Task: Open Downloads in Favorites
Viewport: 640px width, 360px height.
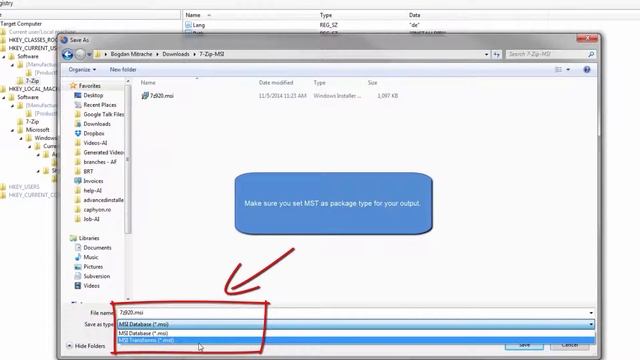Action: (97, 124)
